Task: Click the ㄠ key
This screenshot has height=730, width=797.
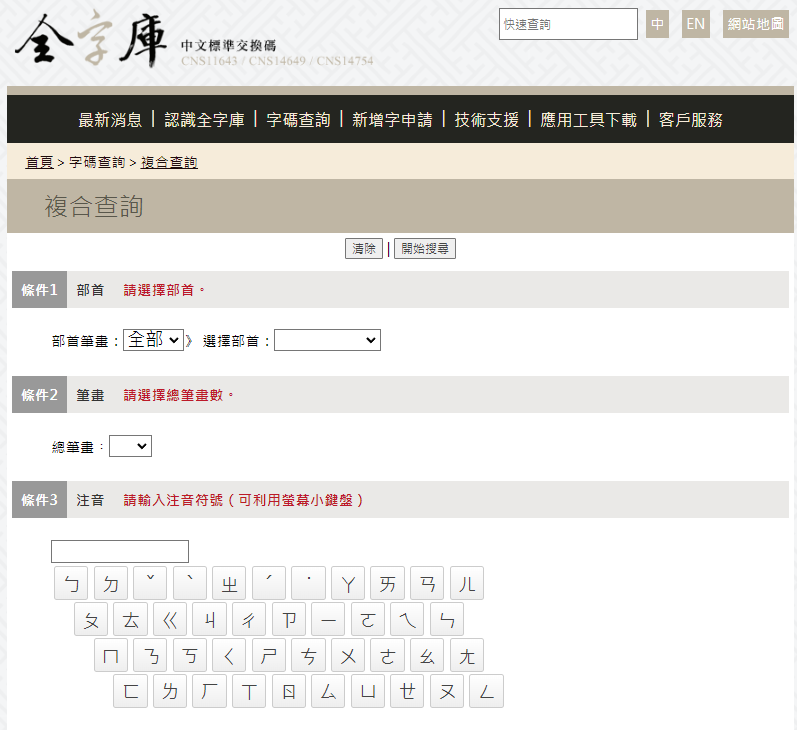Action: click(x=427, y=655)
